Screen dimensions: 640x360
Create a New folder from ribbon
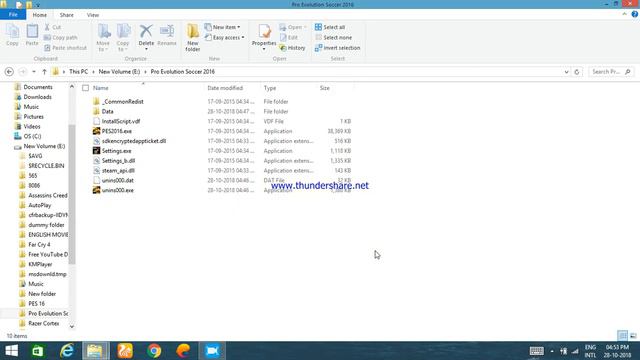click(193, 38)
